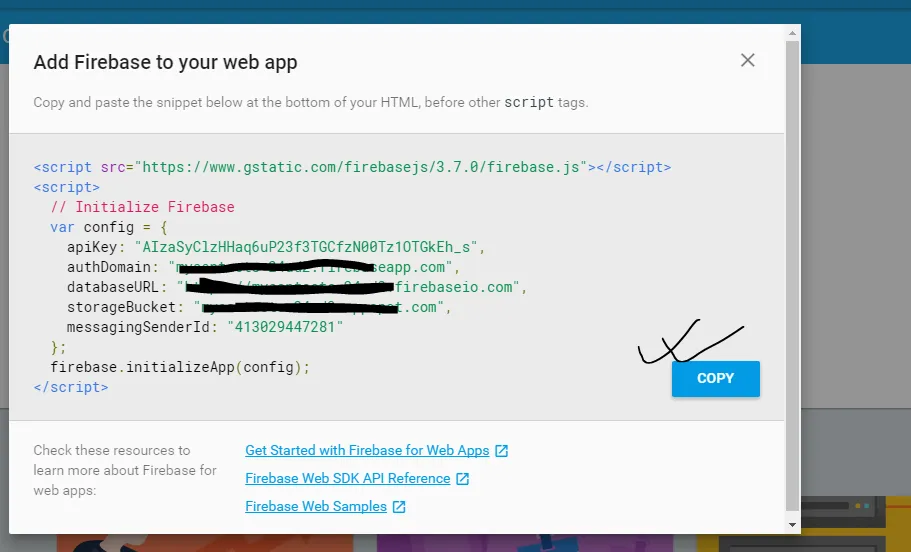Screen dimensions: 911x552
Task: Click the dialog vertical scrollbar thumb
Action: 792,275
